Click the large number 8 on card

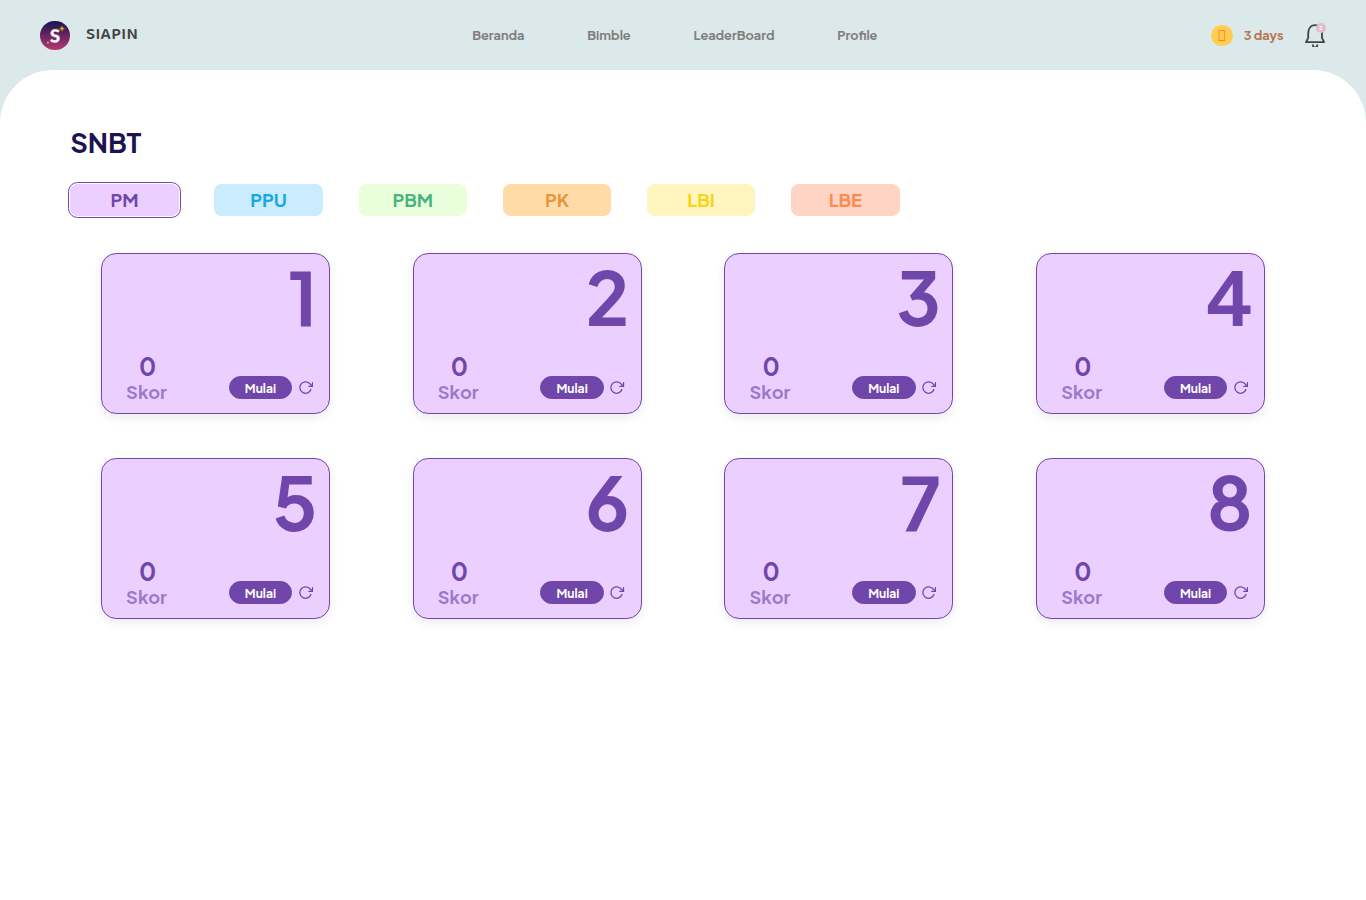[x=1229, y=504]
